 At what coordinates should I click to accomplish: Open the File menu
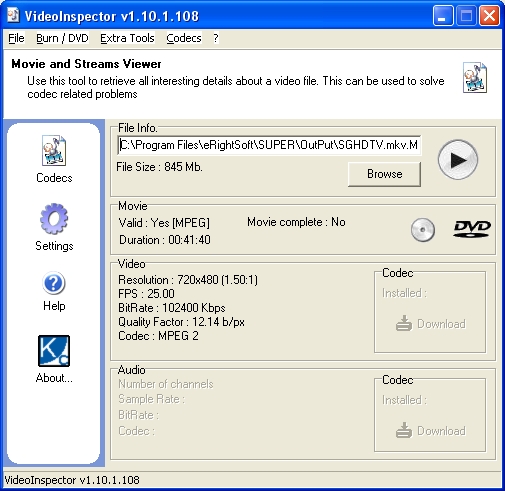click(16, 38)
